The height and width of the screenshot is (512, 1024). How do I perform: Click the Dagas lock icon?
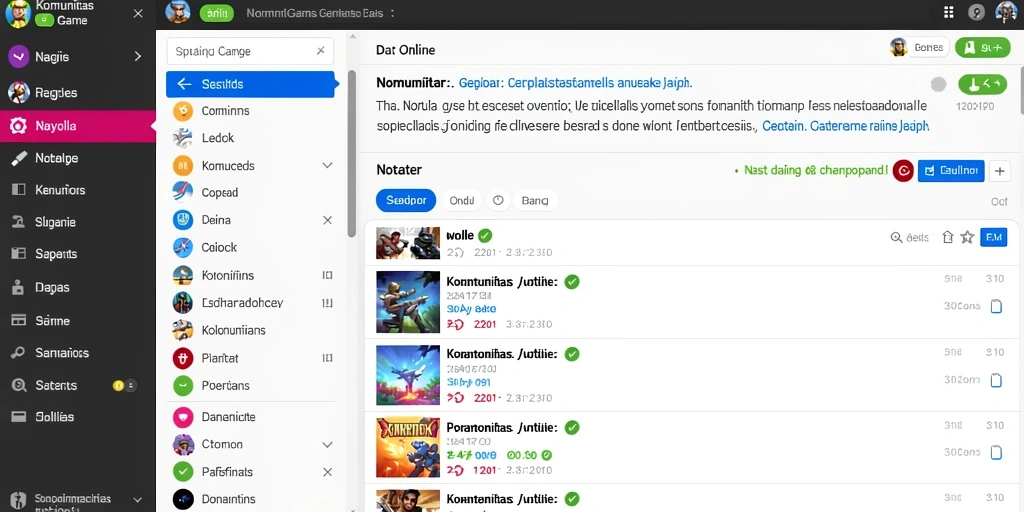point(18,287)
